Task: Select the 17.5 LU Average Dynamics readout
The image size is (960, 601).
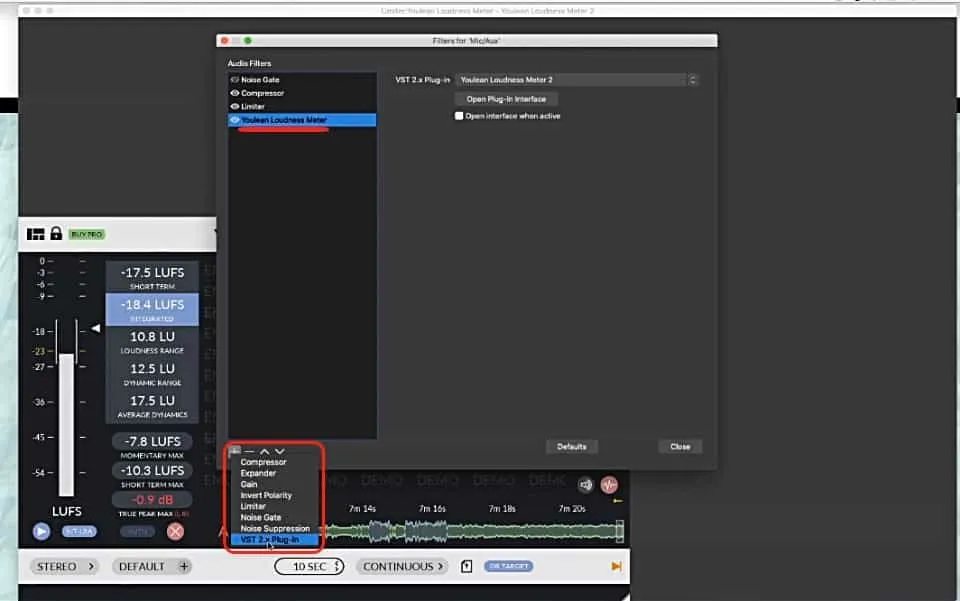Action: (152, 406)
